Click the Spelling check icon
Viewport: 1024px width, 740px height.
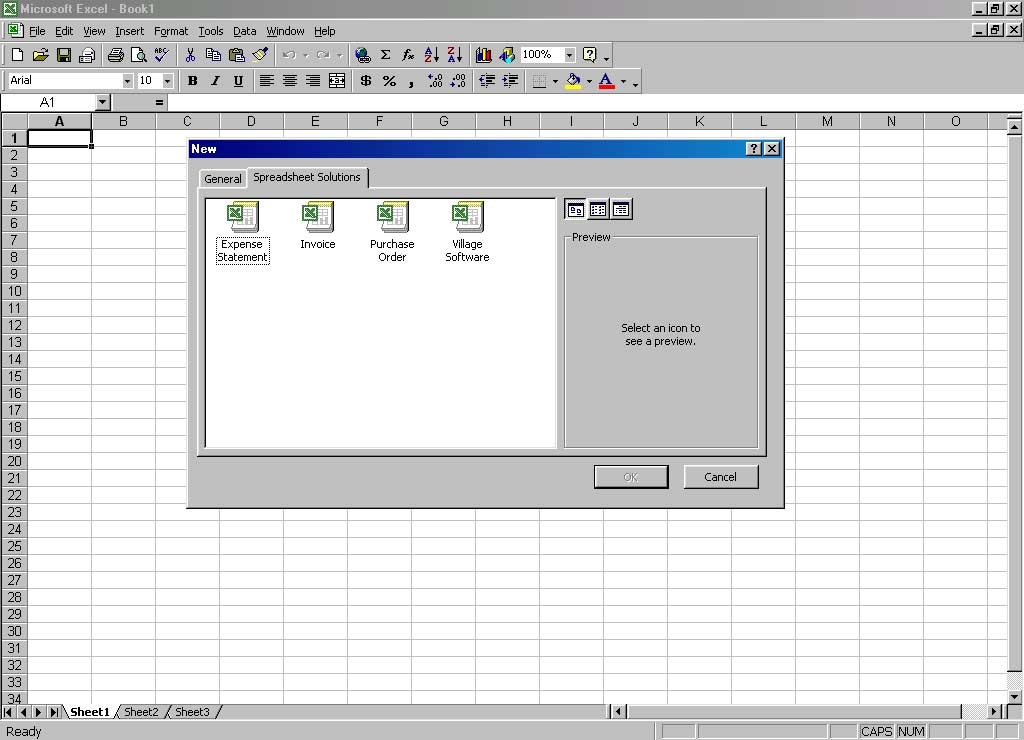pyautogui.click(x=161, y=55)
